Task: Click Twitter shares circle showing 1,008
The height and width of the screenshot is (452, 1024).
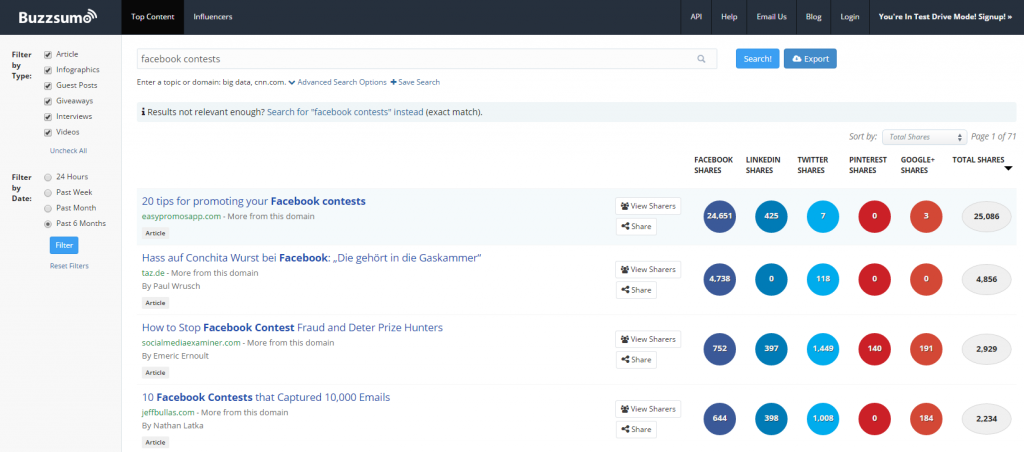Action: coord(823,419)
